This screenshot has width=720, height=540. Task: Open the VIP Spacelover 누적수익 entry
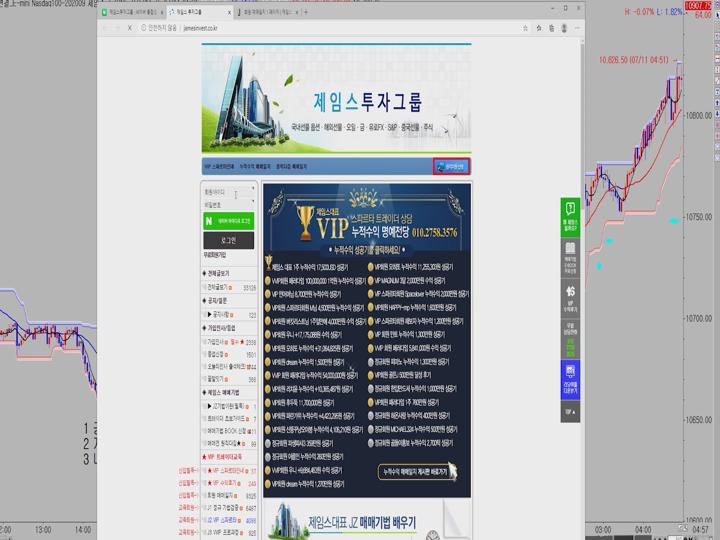click(418, 294)
